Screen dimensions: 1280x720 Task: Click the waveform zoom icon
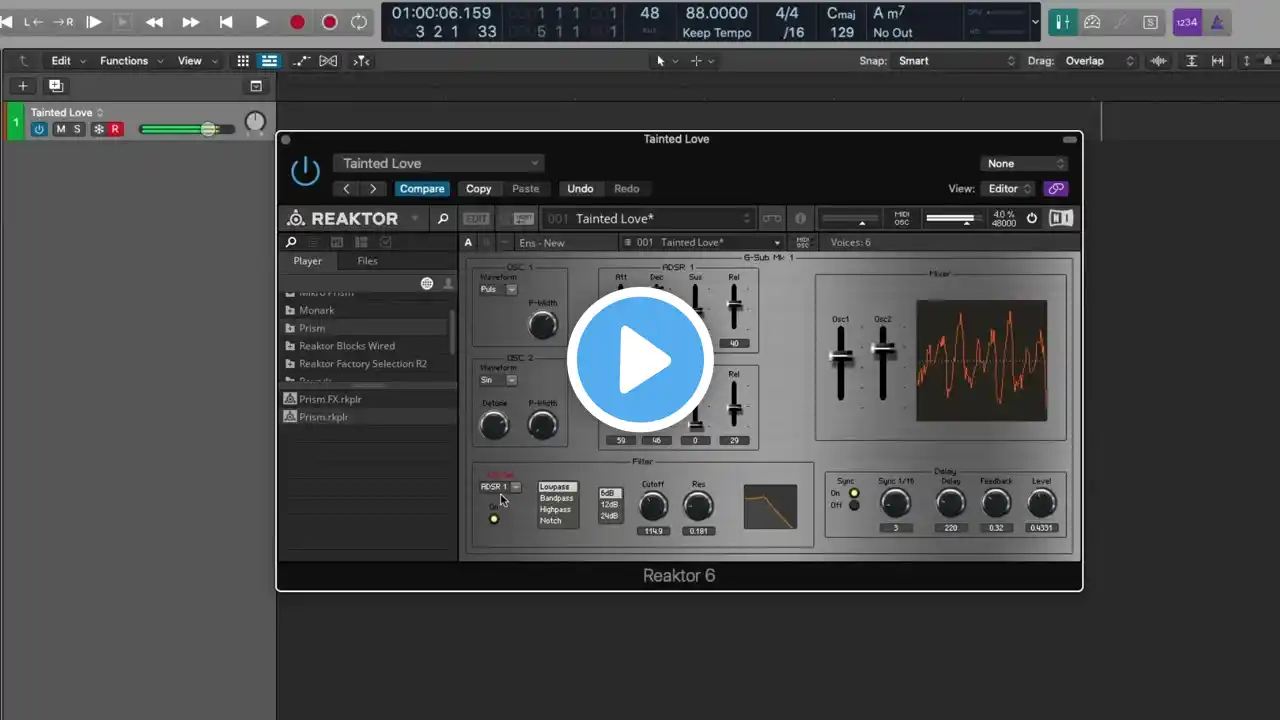(x=1159, y=61)
